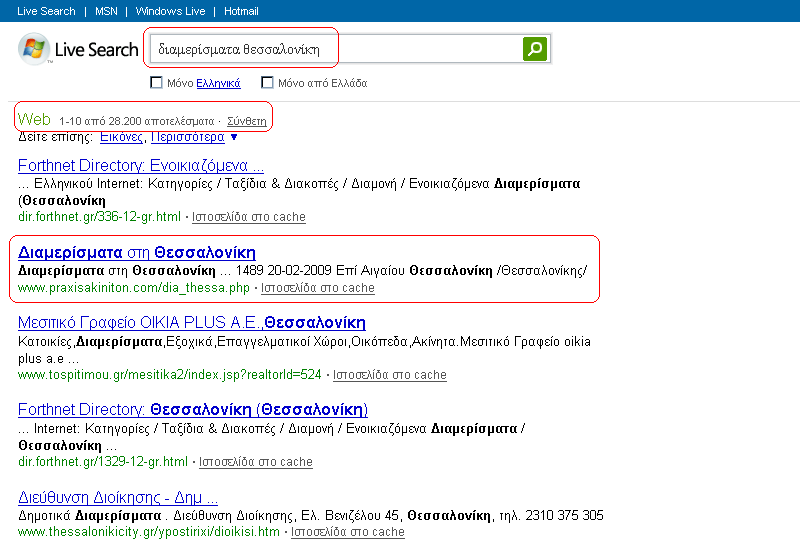800x559 pixels.
Task: Open the Σύνθετη advanced search link
Action: (x=247, y=121)
